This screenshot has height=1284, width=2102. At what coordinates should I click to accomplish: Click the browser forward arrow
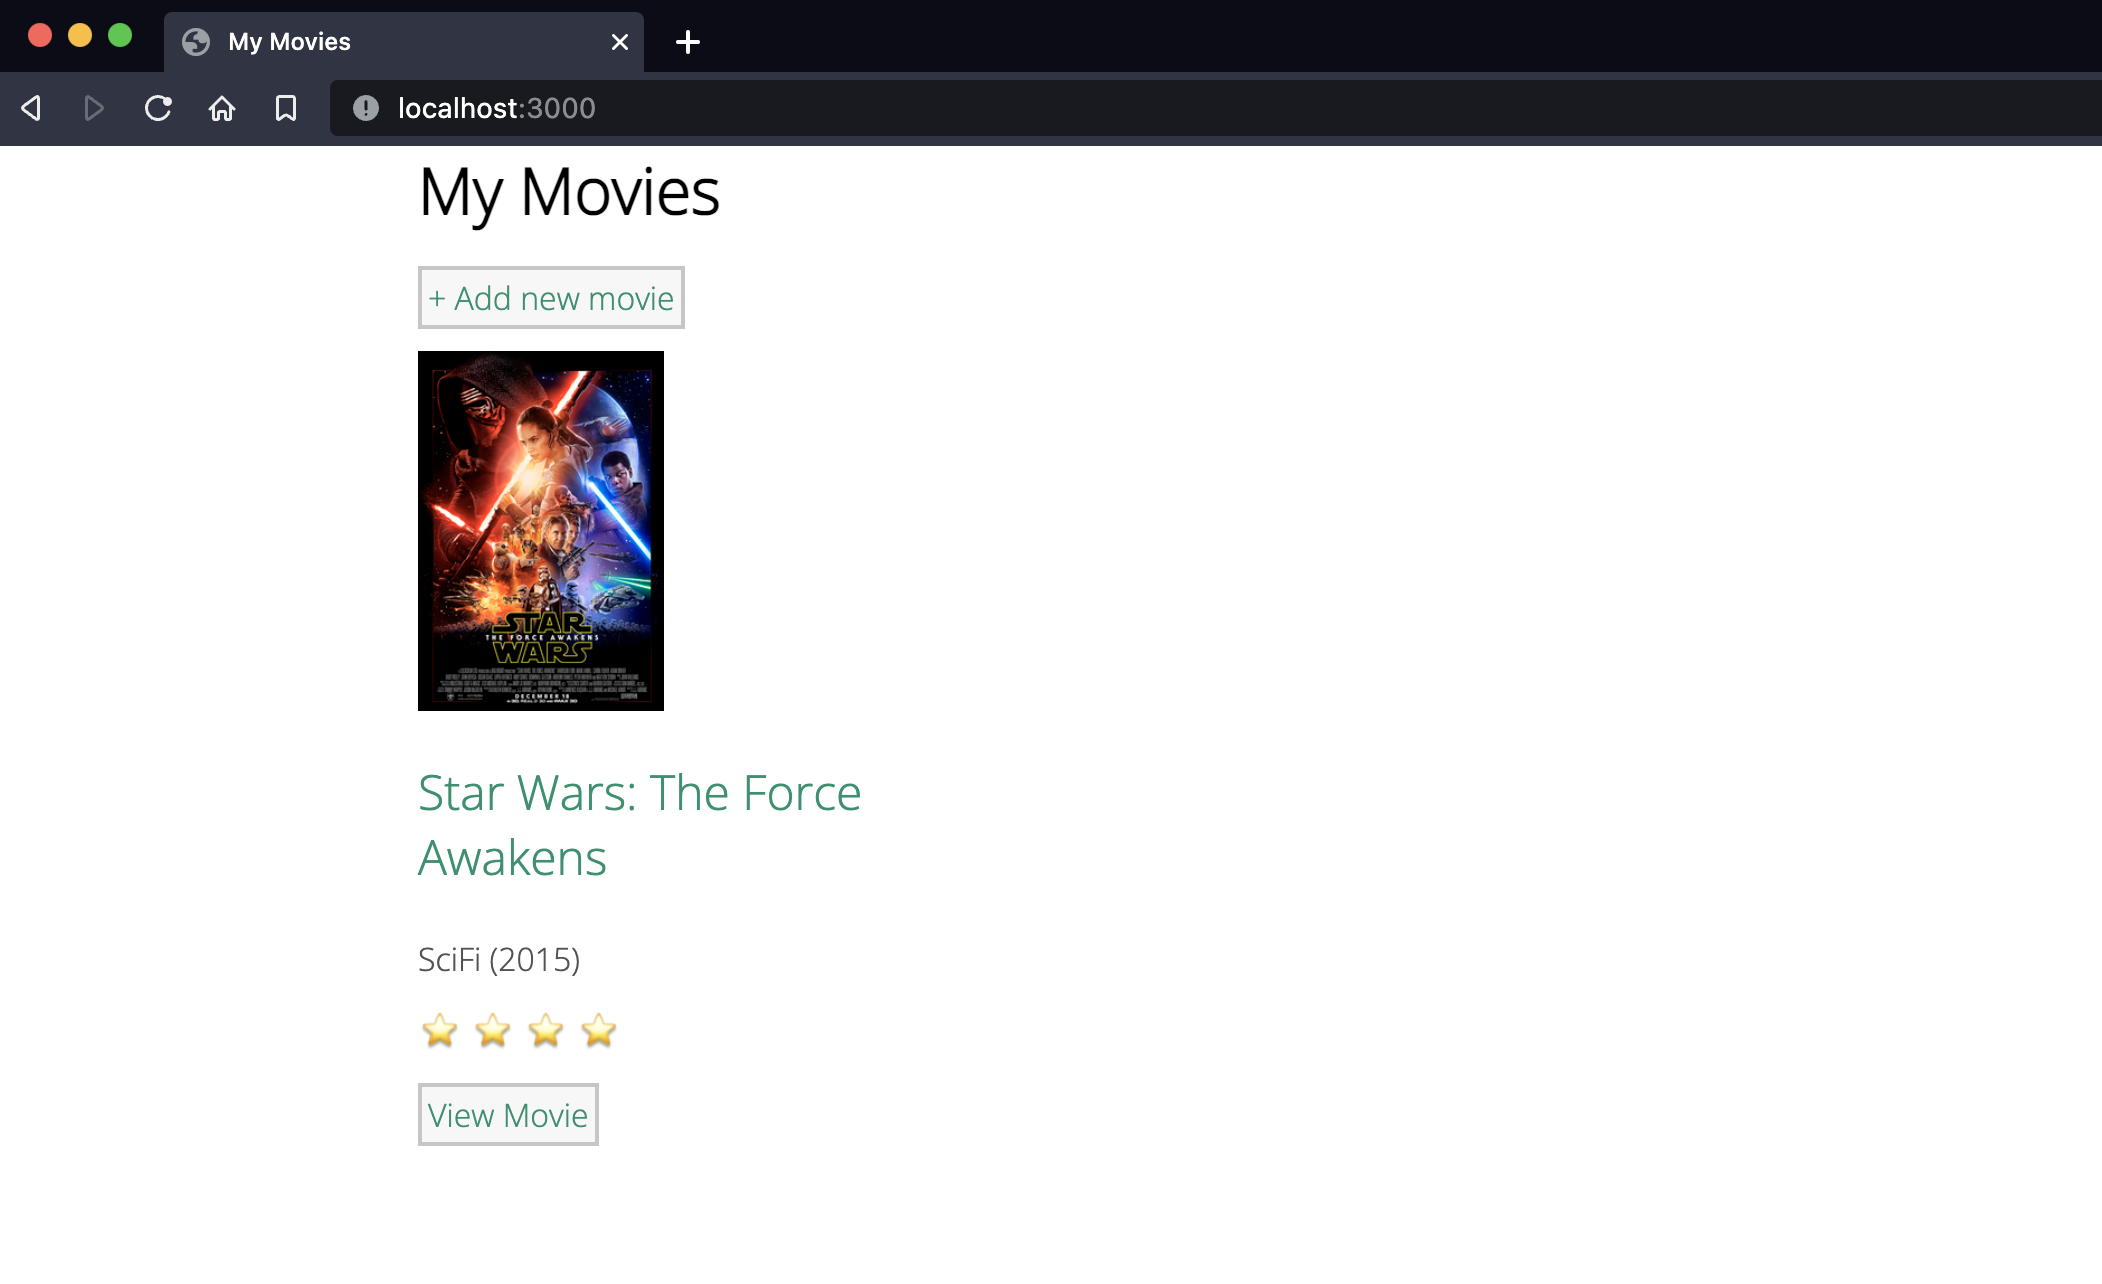click(94, 108)
